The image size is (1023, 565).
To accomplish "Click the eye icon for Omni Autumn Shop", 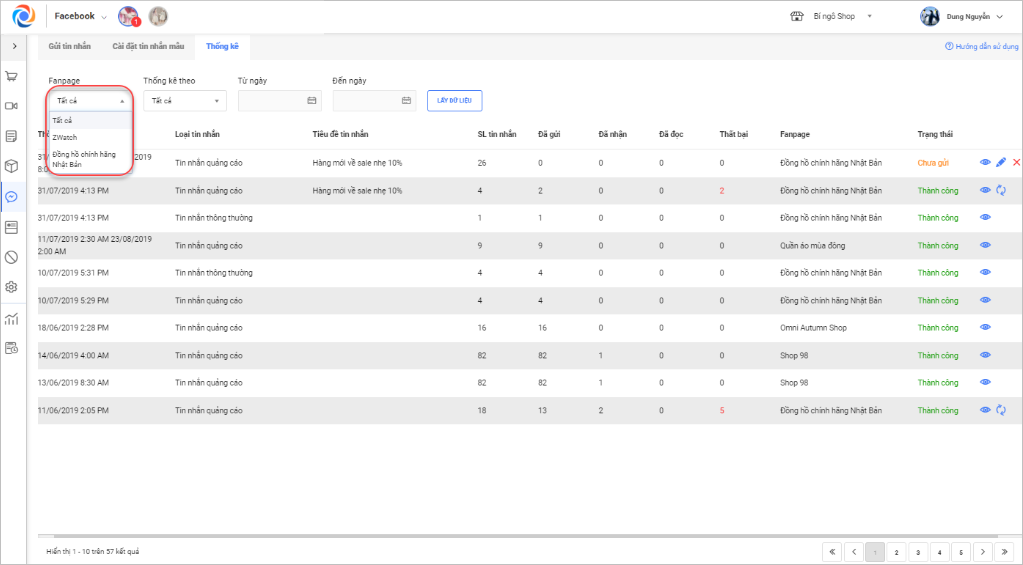I will 985,328.
